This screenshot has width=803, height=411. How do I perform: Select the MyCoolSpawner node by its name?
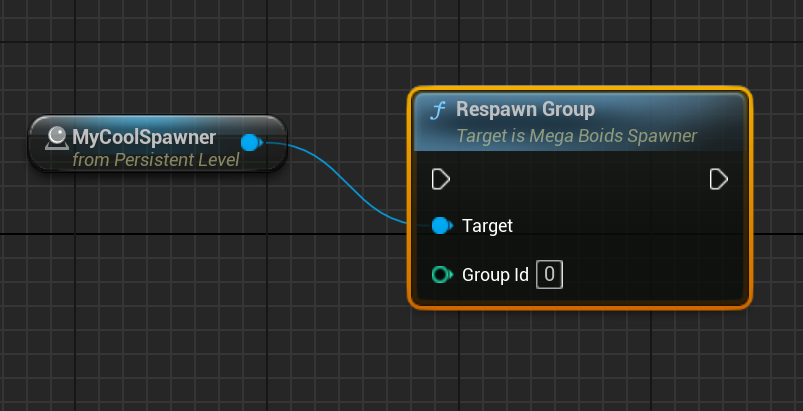coord(144,136)
